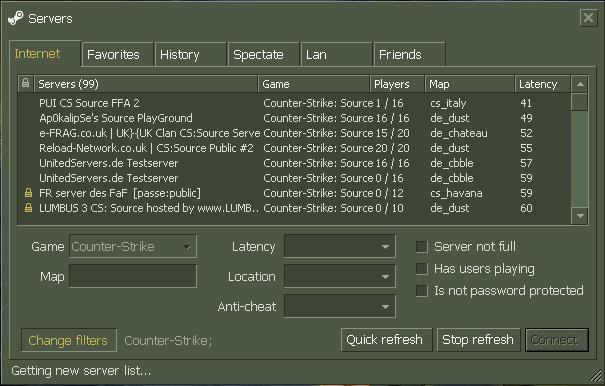Click the lock icon beside FR server des FaF

(x=28, y=193)
